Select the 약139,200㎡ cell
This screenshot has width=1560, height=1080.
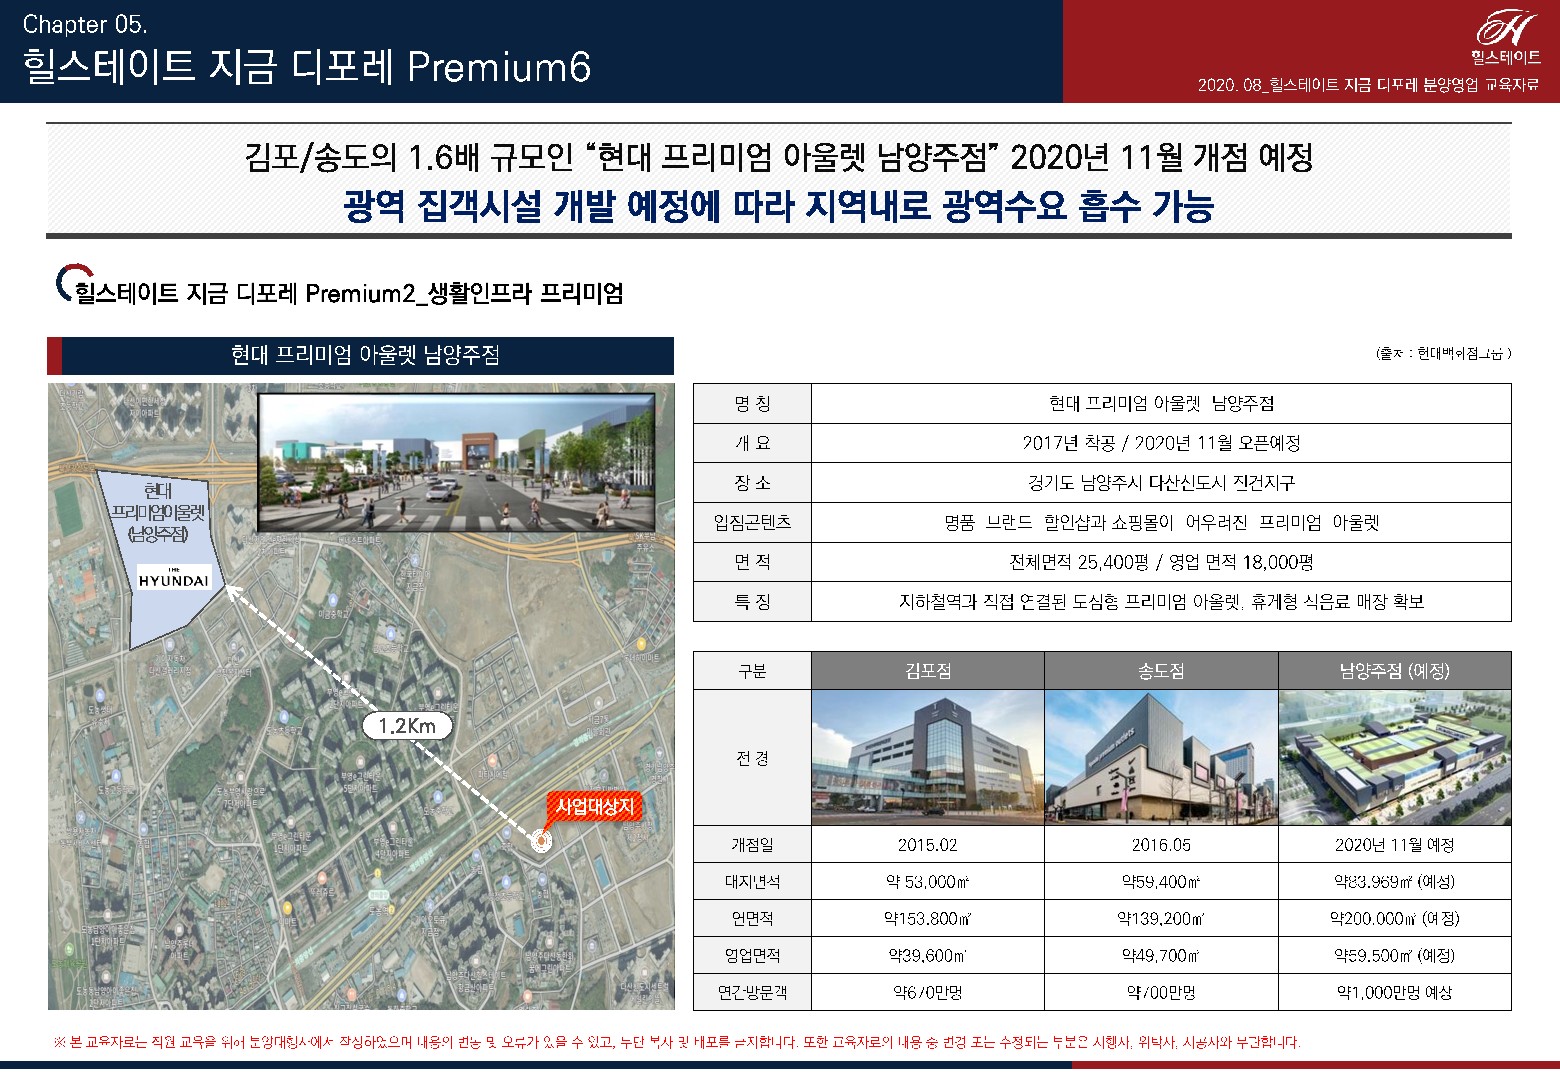pos(1161,918)
